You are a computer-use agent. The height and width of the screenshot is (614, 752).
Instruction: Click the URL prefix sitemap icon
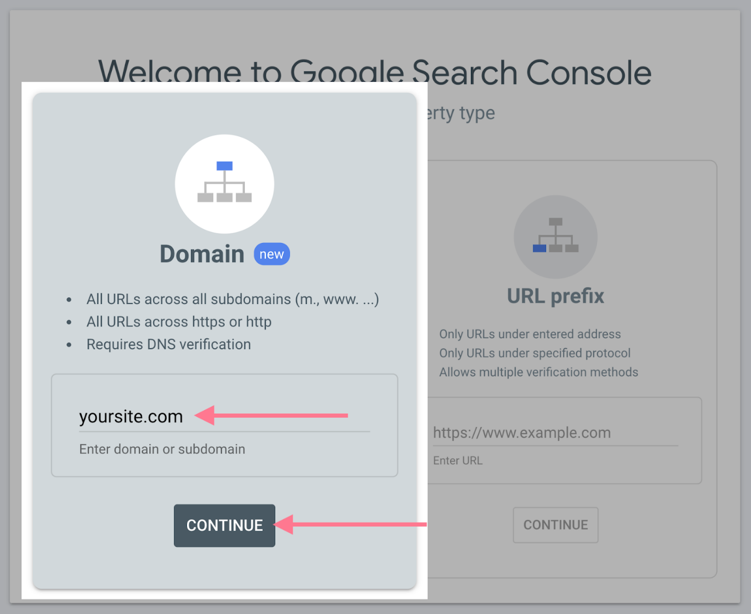pyautogui.click(x=555, y=236)
